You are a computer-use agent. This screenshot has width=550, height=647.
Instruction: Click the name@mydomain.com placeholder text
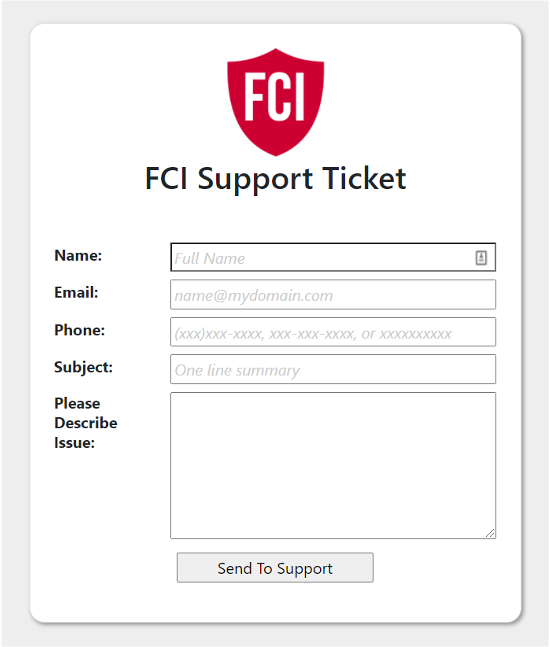[x=253, y=296]
